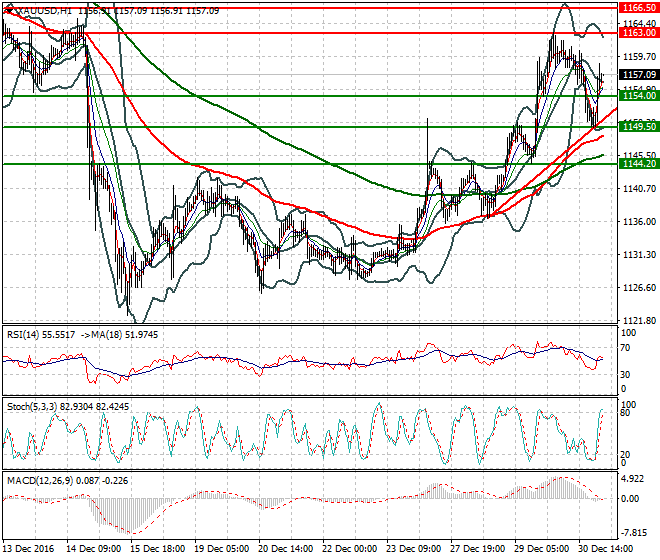This screenshot has height=560, width=660.
Task: Click the XAUUSD,H1 chart title triangle icon
Action: (x=8, y=11)
